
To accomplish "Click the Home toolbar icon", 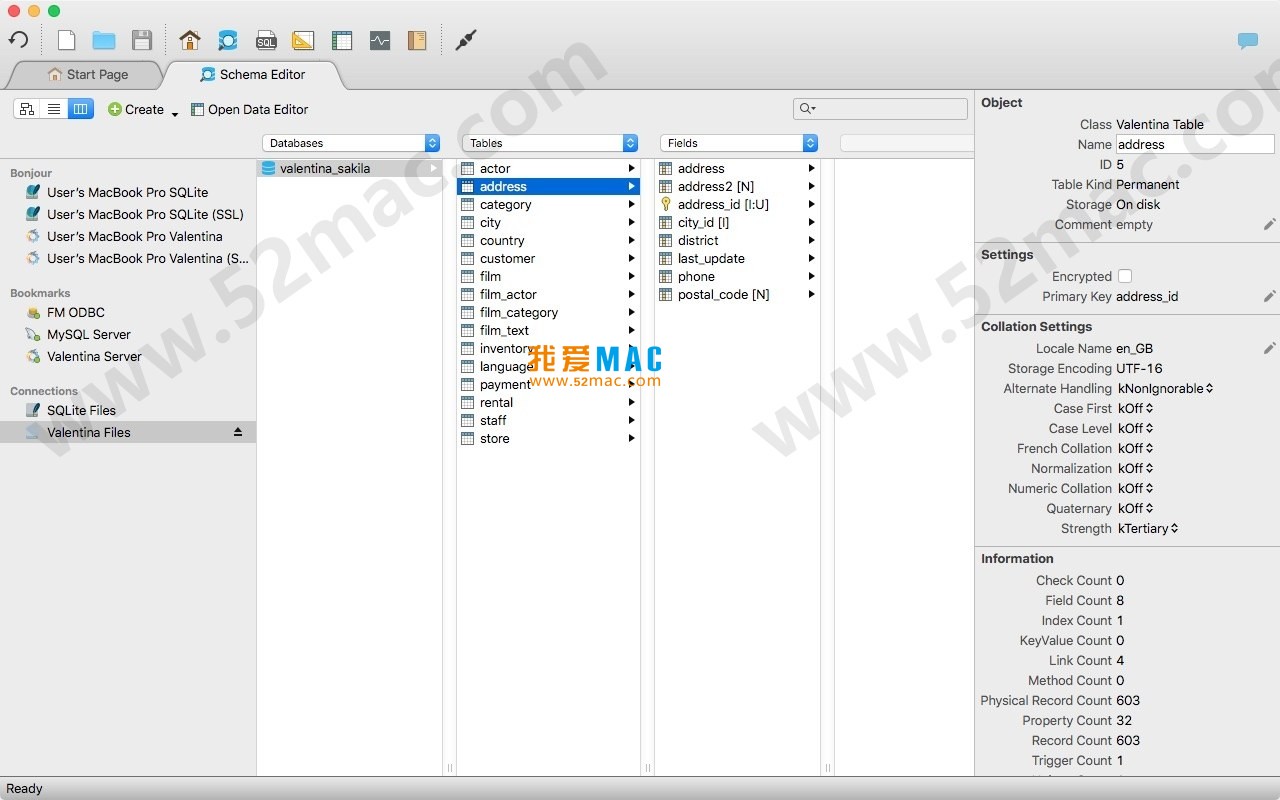I will [190, 40].
